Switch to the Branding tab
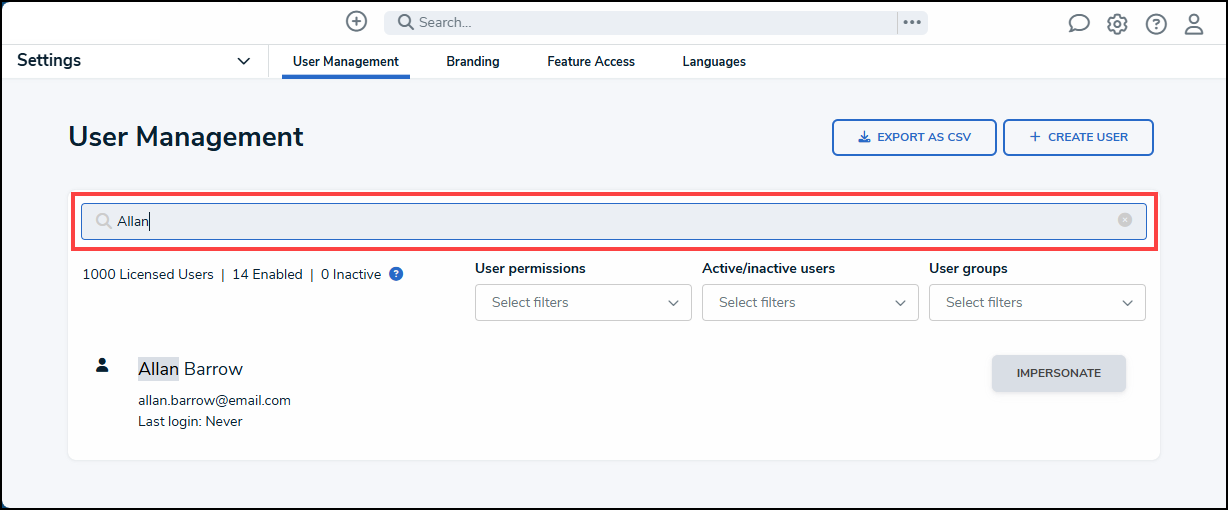The width and height of the screenshot is (1228, 510). click(x=473, y=62)
